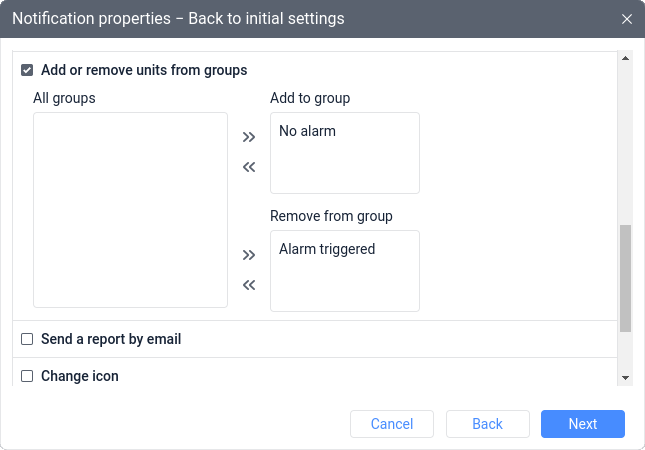Check the Change icon option

27,377
